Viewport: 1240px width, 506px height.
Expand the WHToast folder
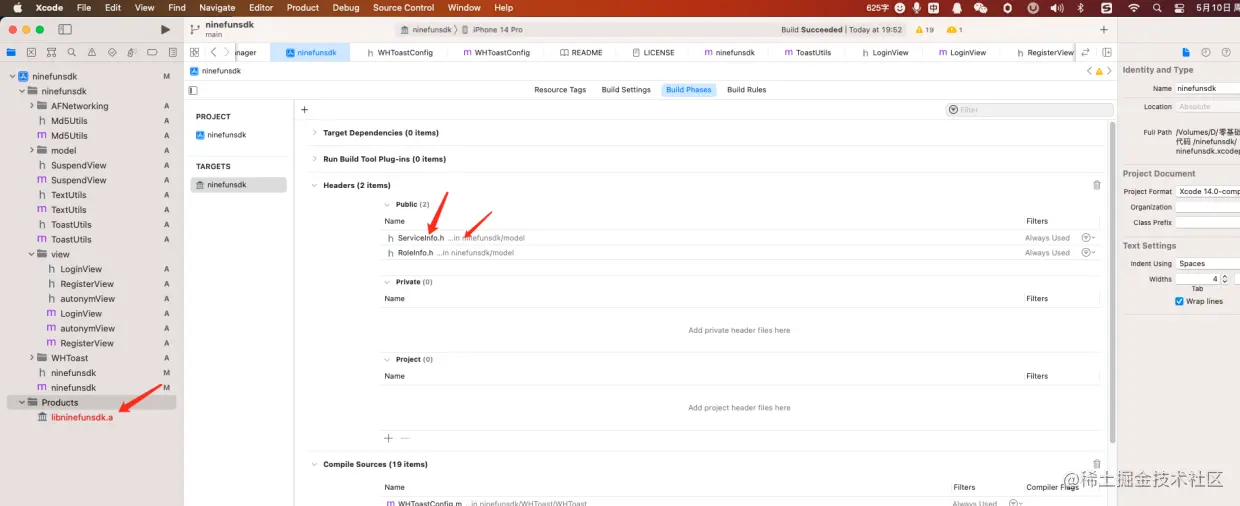click(31, 358)
